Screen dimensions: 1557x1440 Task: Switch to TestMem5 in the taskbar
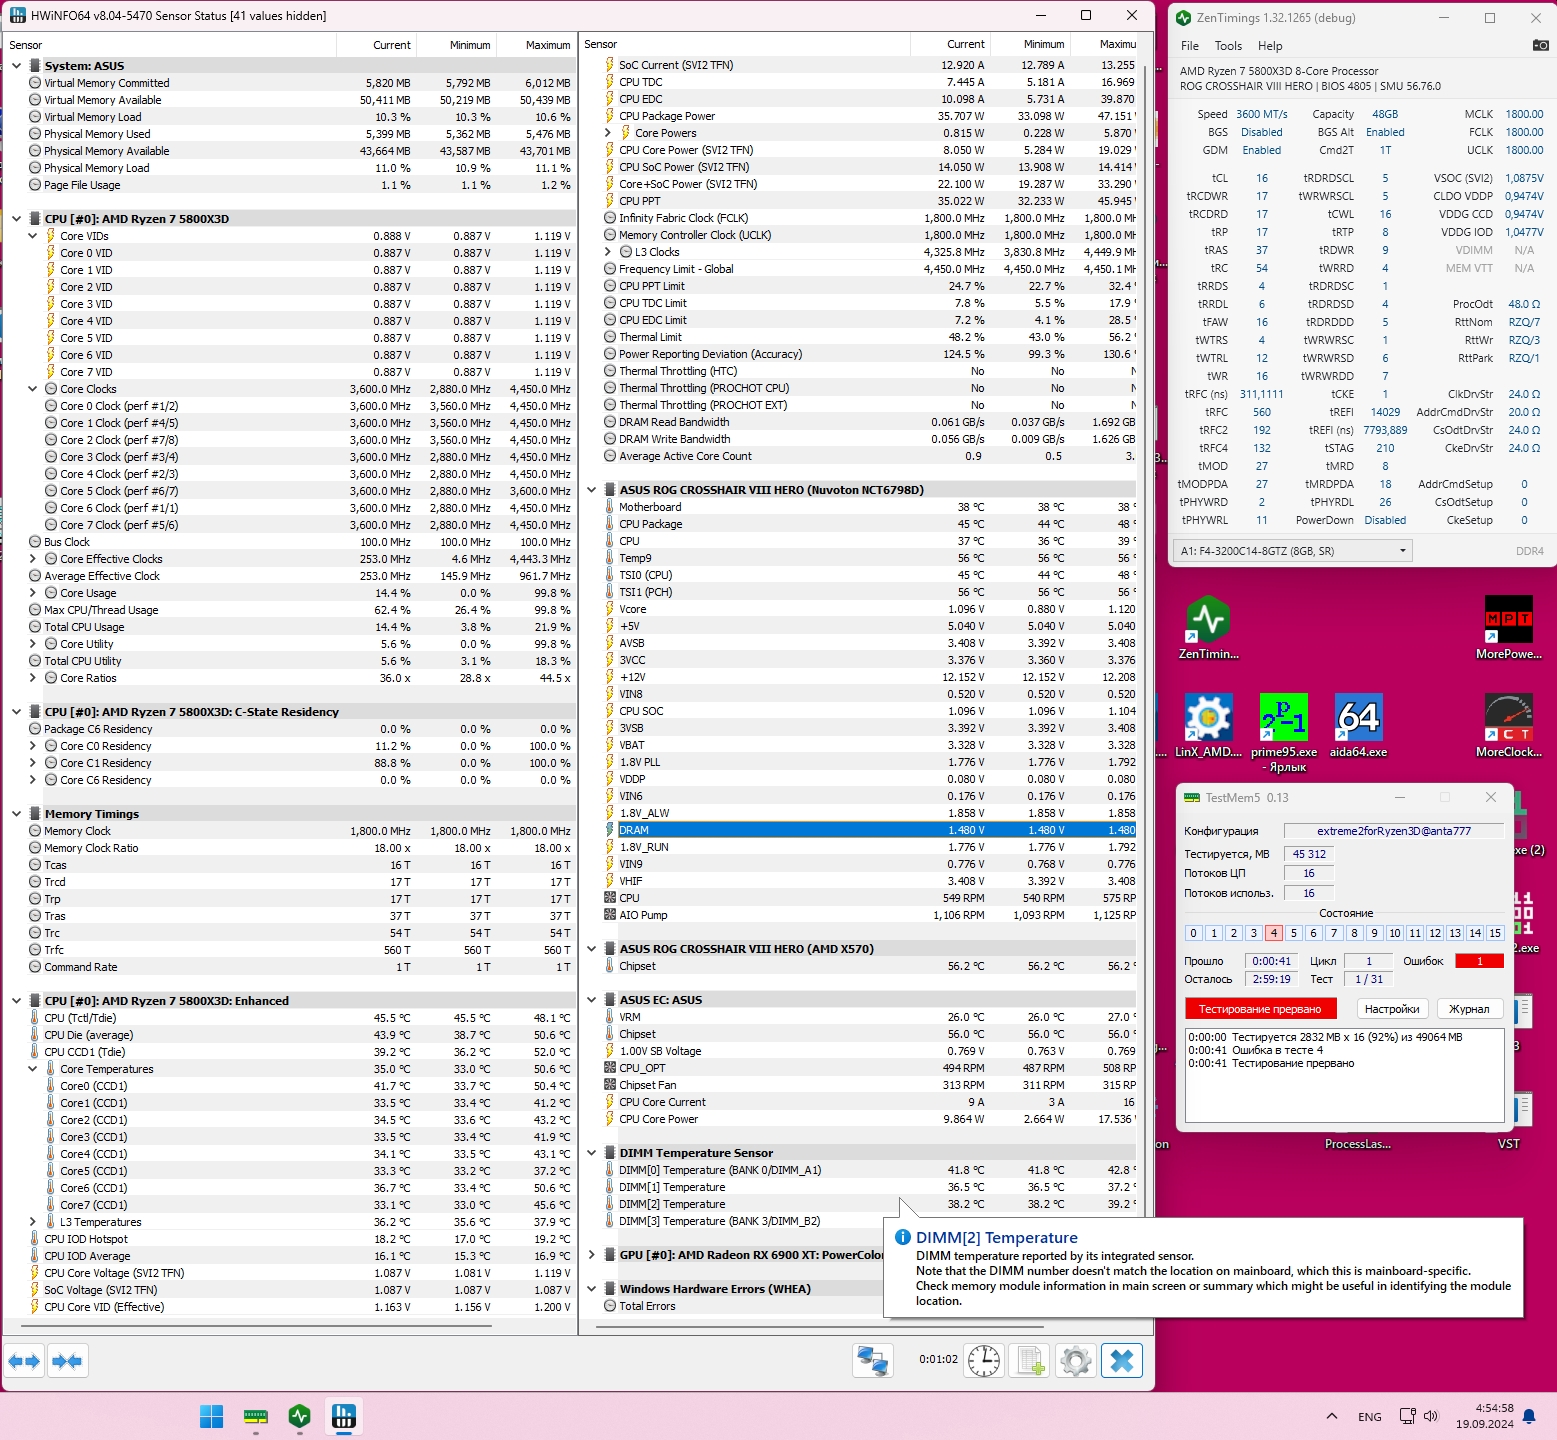coord(256,1416)
